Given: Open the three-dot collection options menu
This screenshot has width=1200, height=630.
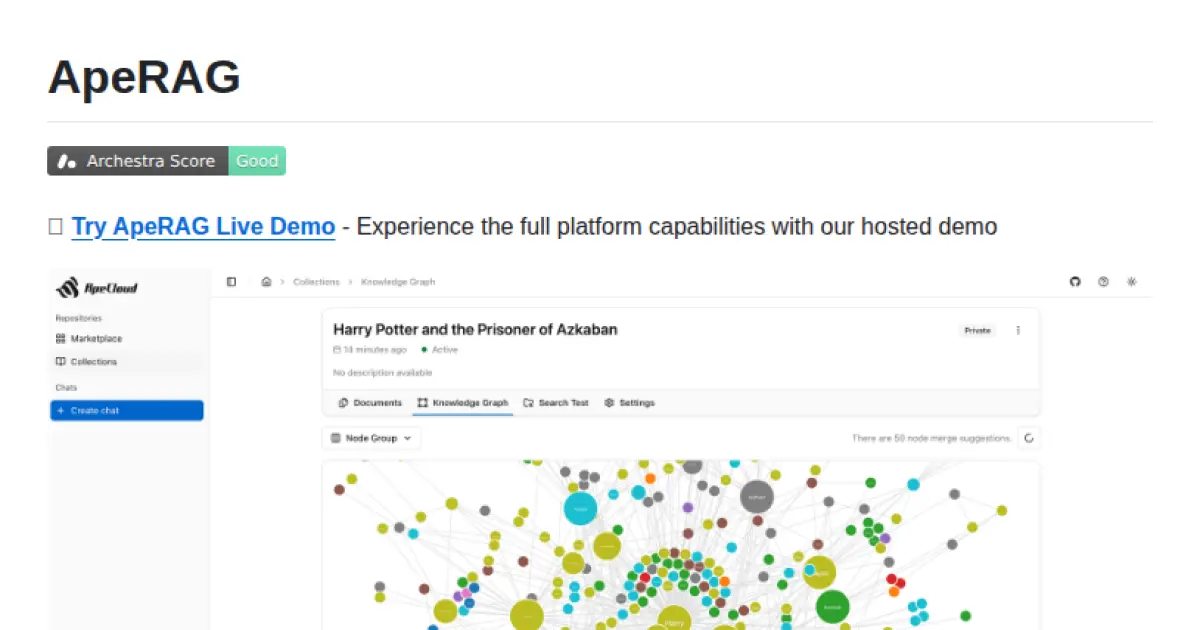Looking at the screenshot, I should pyautogui.click(x=1018, y=330).
